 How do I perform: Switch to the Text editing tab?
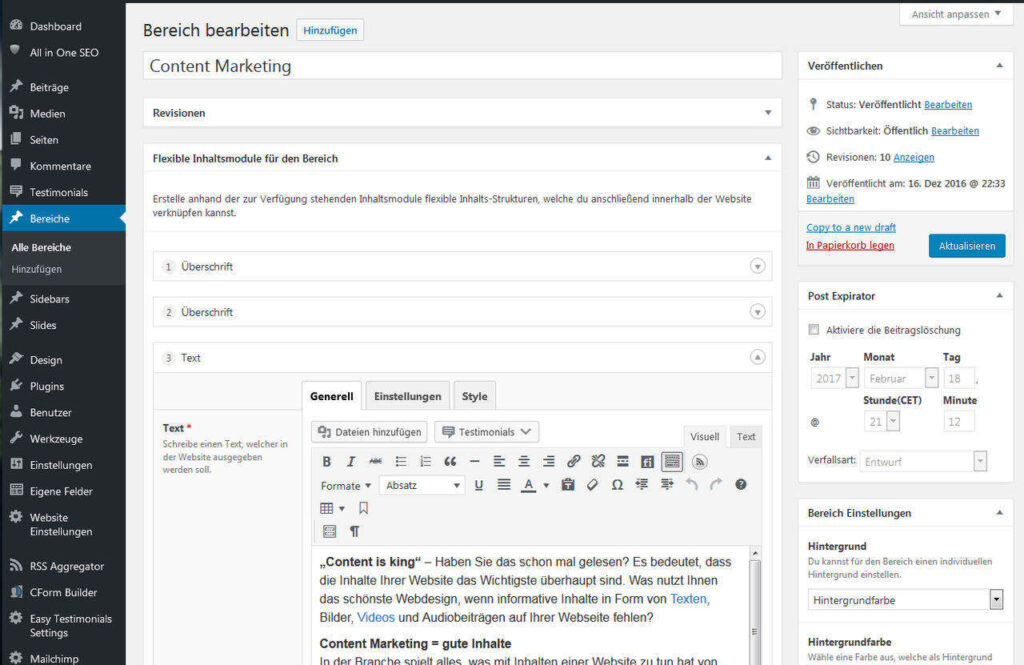point(745,437)
